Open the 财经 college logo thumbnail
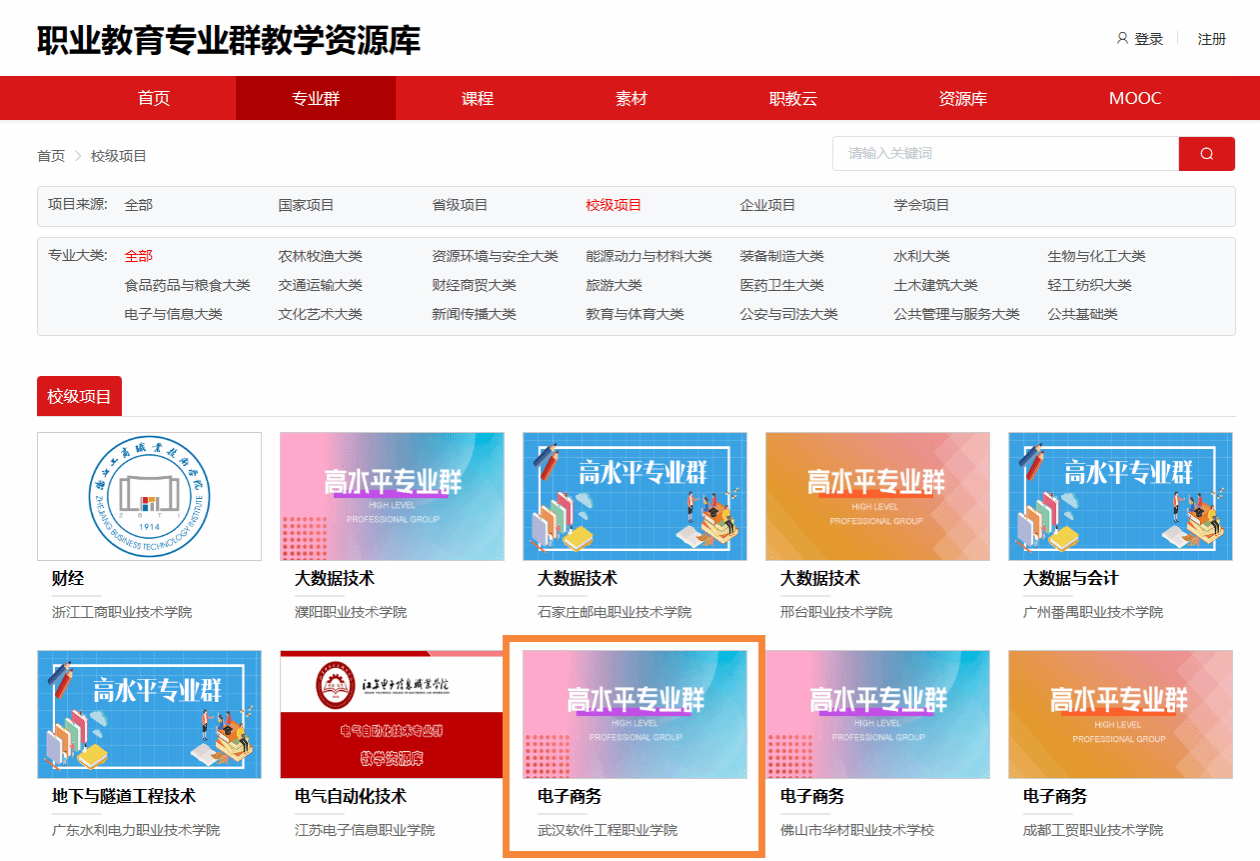This screenshot has width=1260, height=861. pos(149,496)
